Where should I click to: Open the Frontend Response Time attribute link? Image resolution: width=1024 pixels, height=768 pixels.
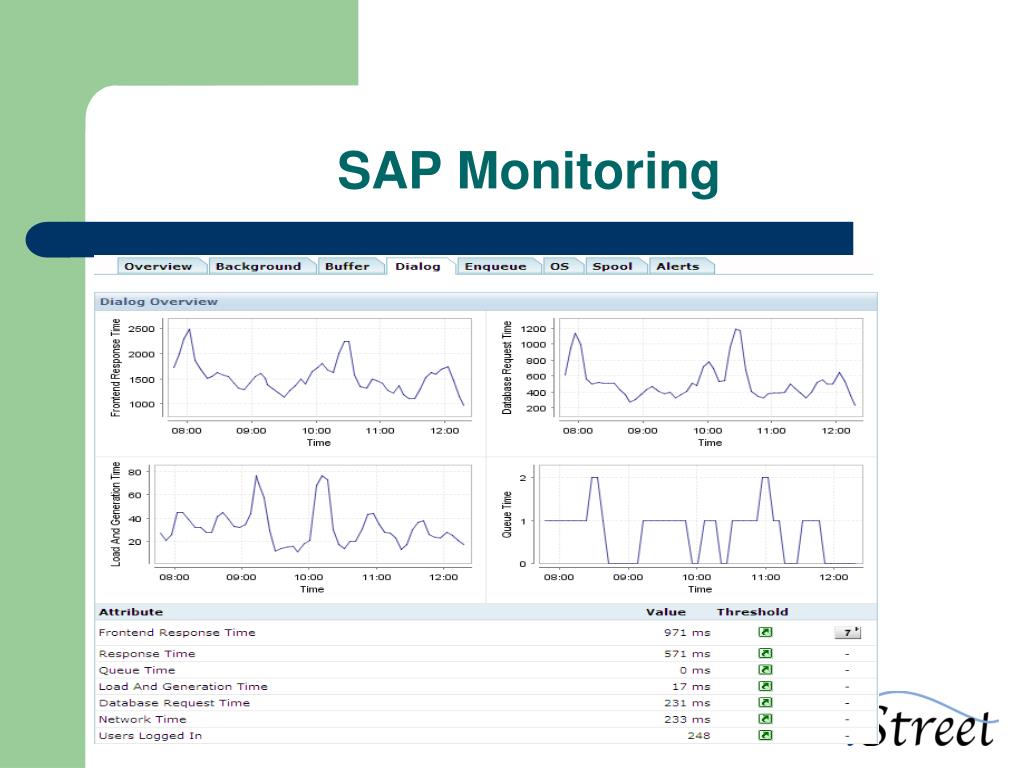point(177,632)
